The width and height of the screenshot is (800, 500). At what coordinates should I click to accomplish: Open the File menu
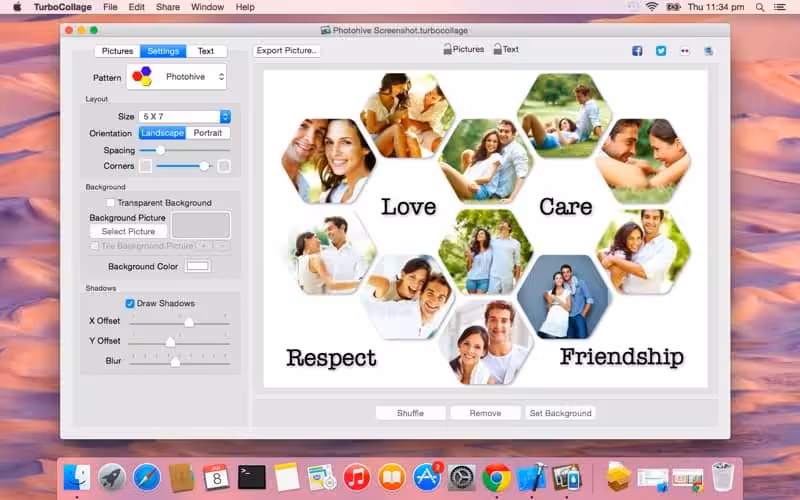point(110,7)
